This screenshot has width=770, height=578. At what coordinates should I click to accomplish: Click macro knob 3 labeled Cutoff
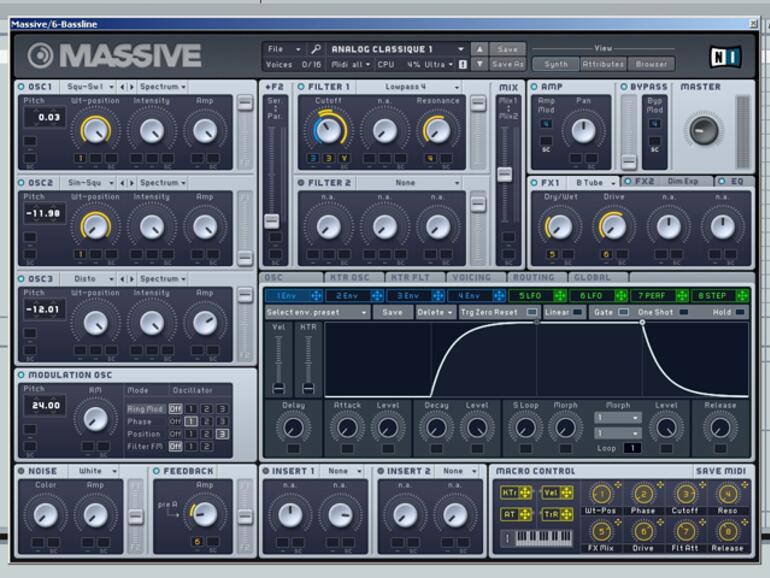click(686, 493)
